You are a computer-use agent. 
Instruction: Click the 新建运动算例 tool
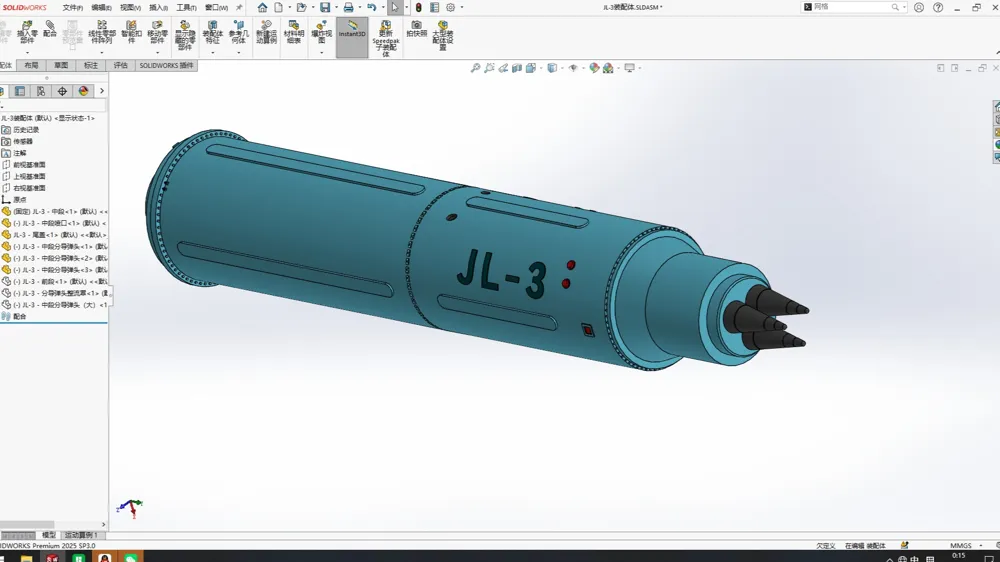tap(267, 33)
